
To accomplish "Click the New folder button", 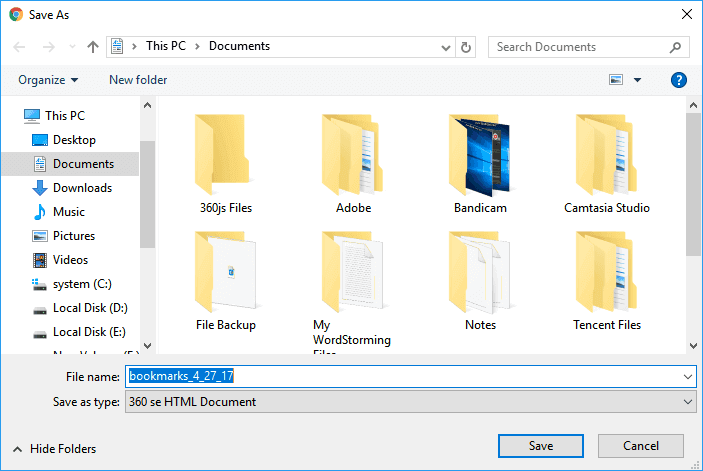I will pyautogui.click(x=138, y=80).
